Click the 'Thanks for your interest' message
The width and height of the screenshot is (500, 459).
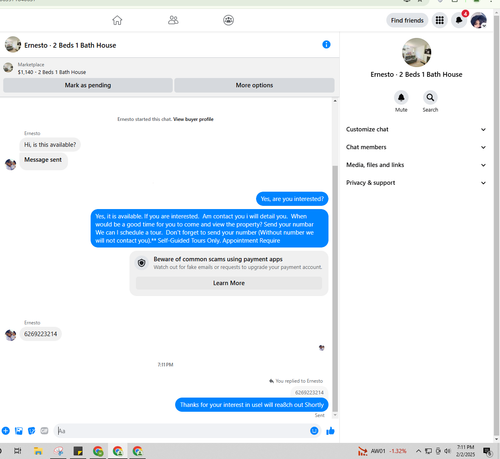point(252,405)
